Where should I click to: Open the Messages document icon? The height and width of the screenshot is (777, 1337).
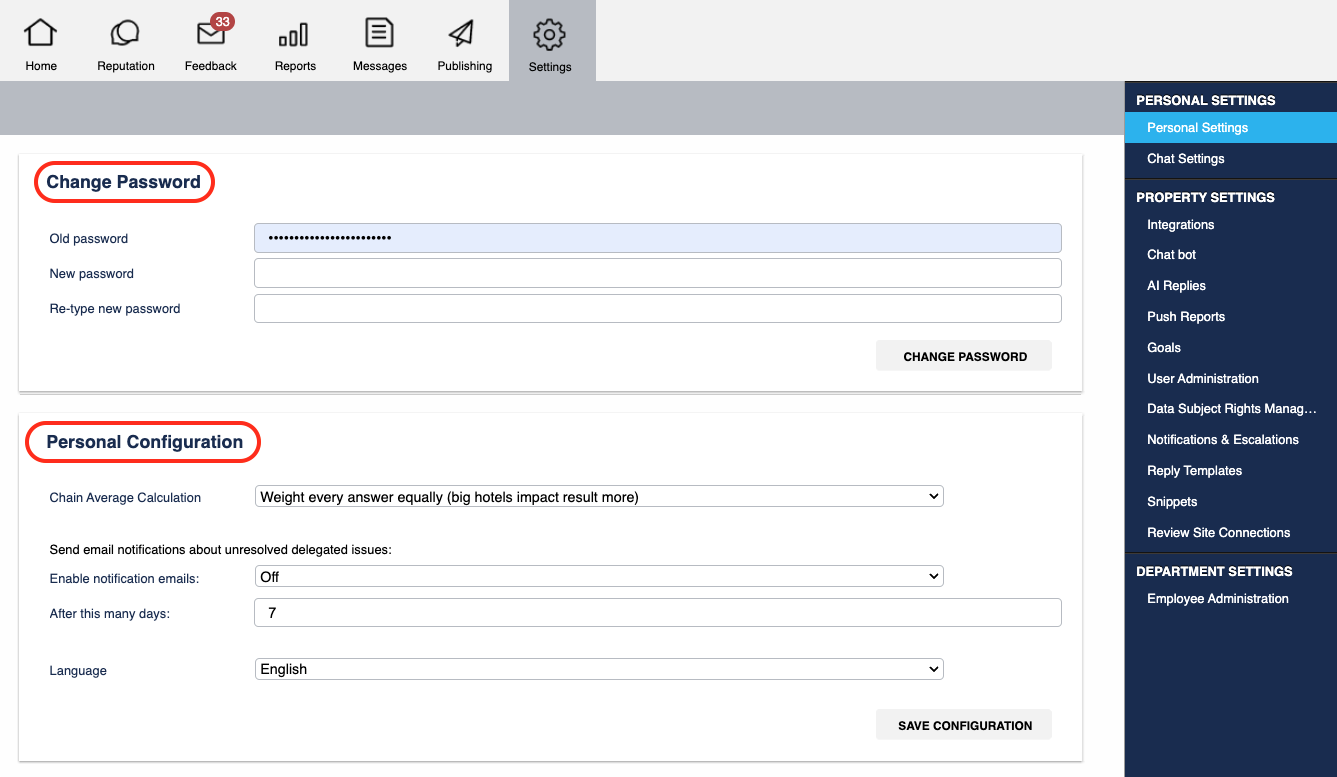point(379,33)
